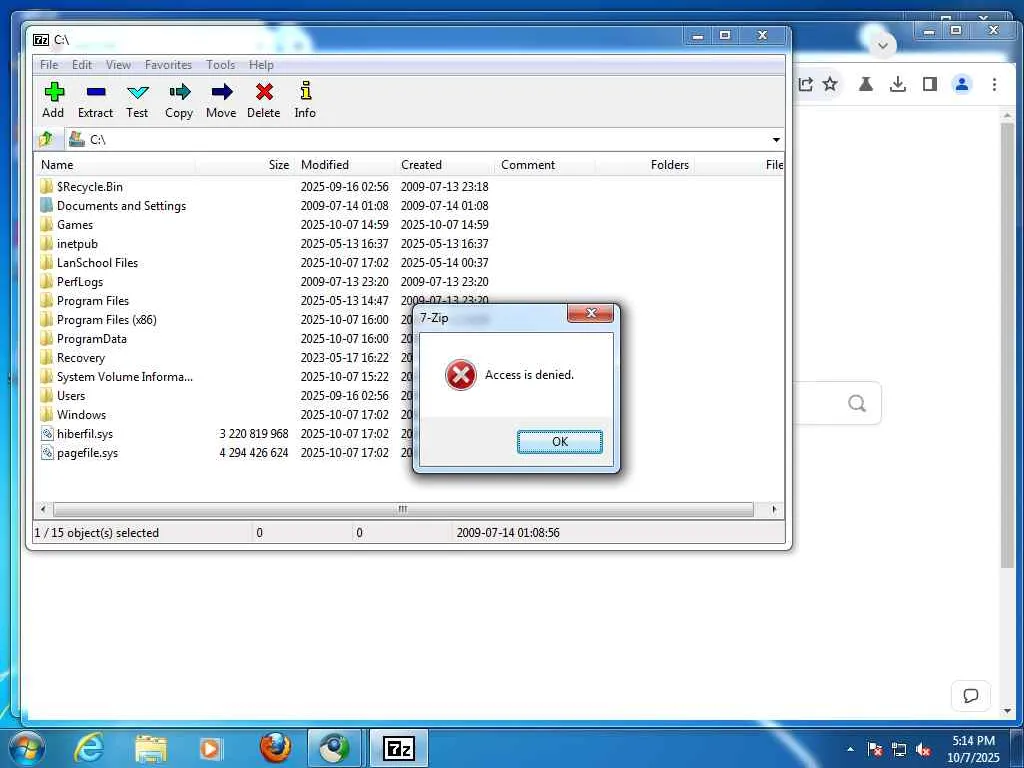Screen dimensions: 1024x768
Task: Confirm the Access is denied dialog with OK
Action: (560, 441)
